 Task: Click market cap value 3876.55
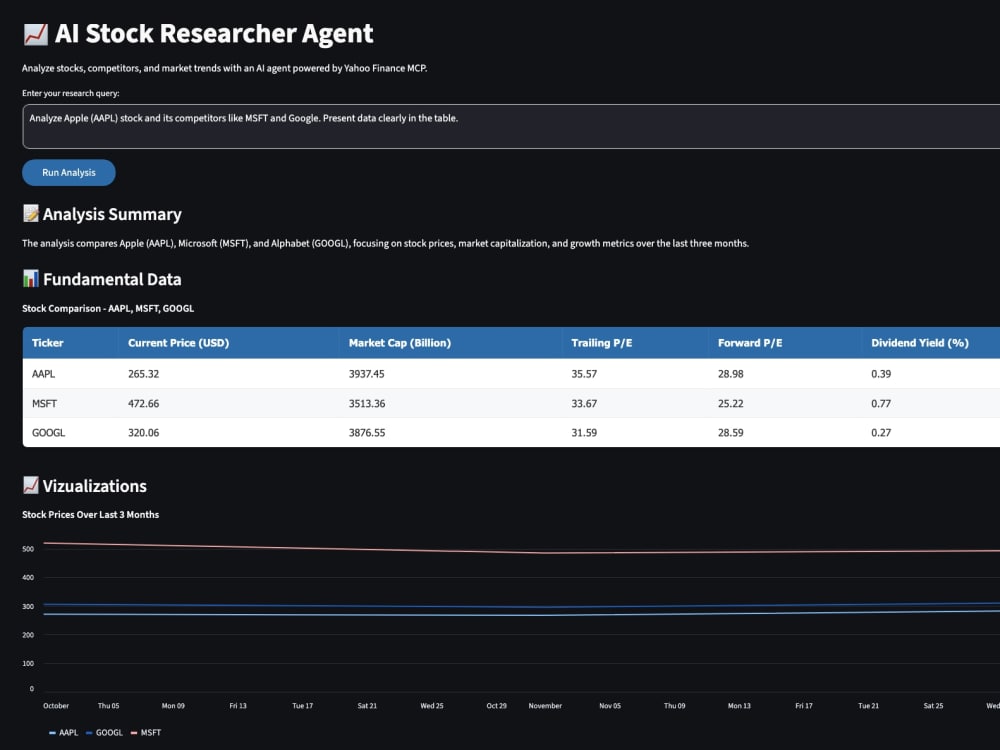coord(367,432)
